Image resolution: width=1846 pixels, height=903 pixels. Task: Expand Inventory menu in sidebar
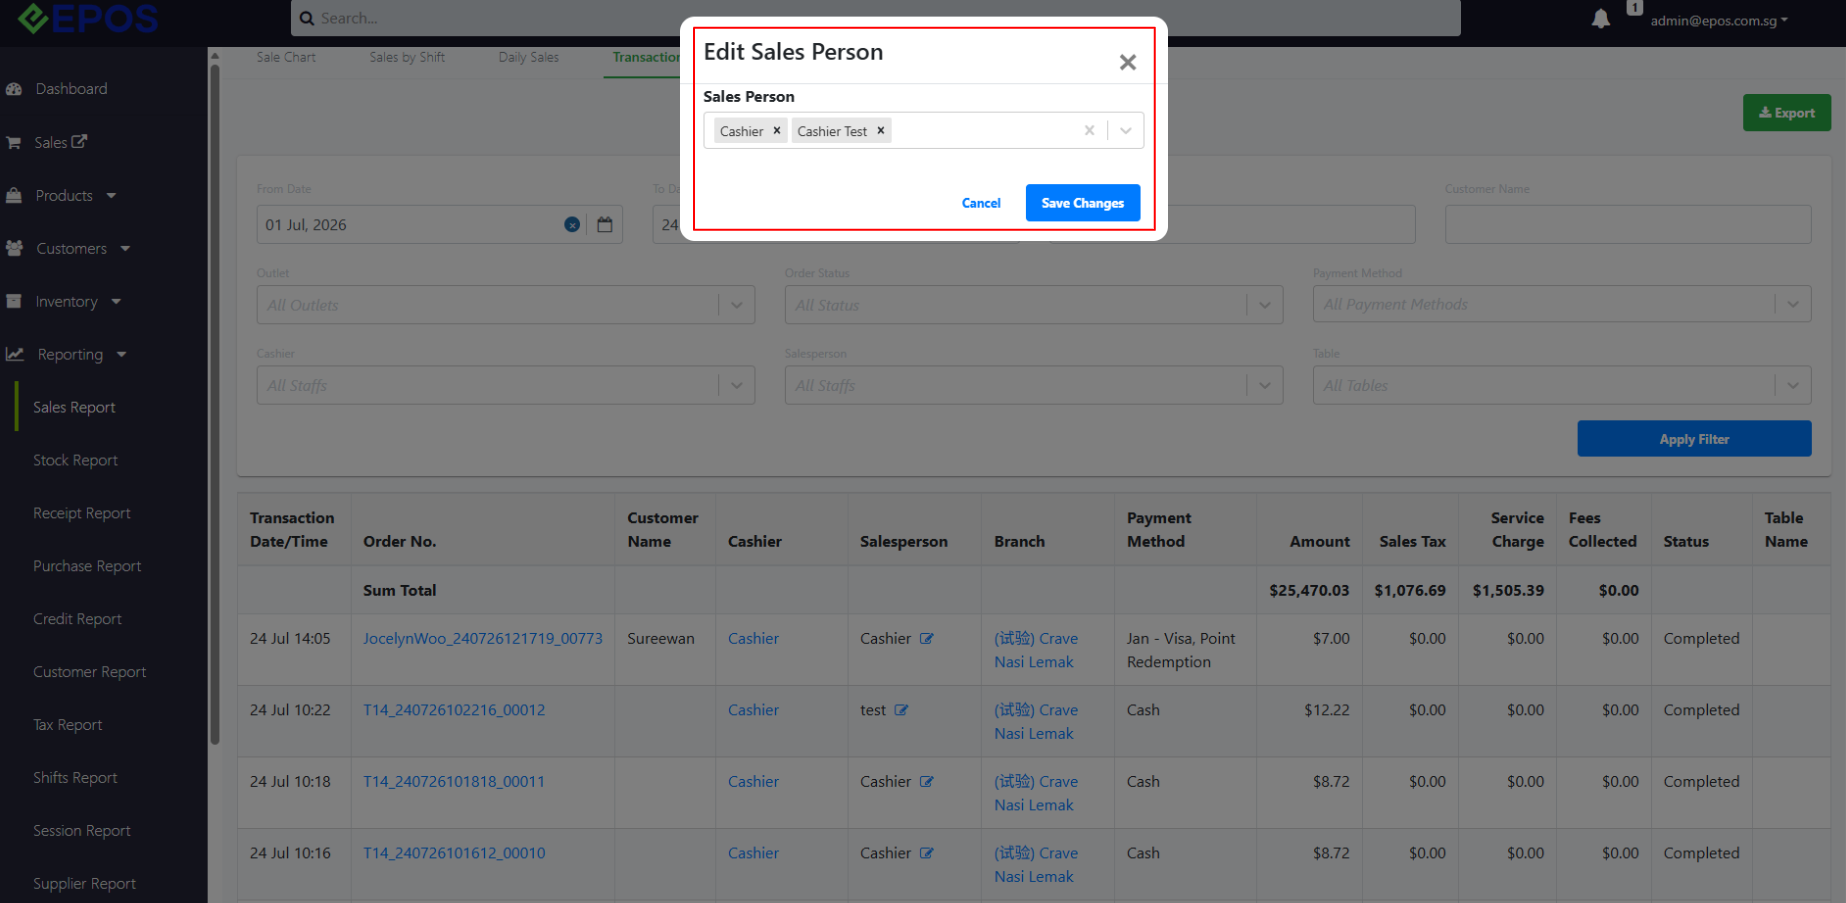(x=78, y=301)
